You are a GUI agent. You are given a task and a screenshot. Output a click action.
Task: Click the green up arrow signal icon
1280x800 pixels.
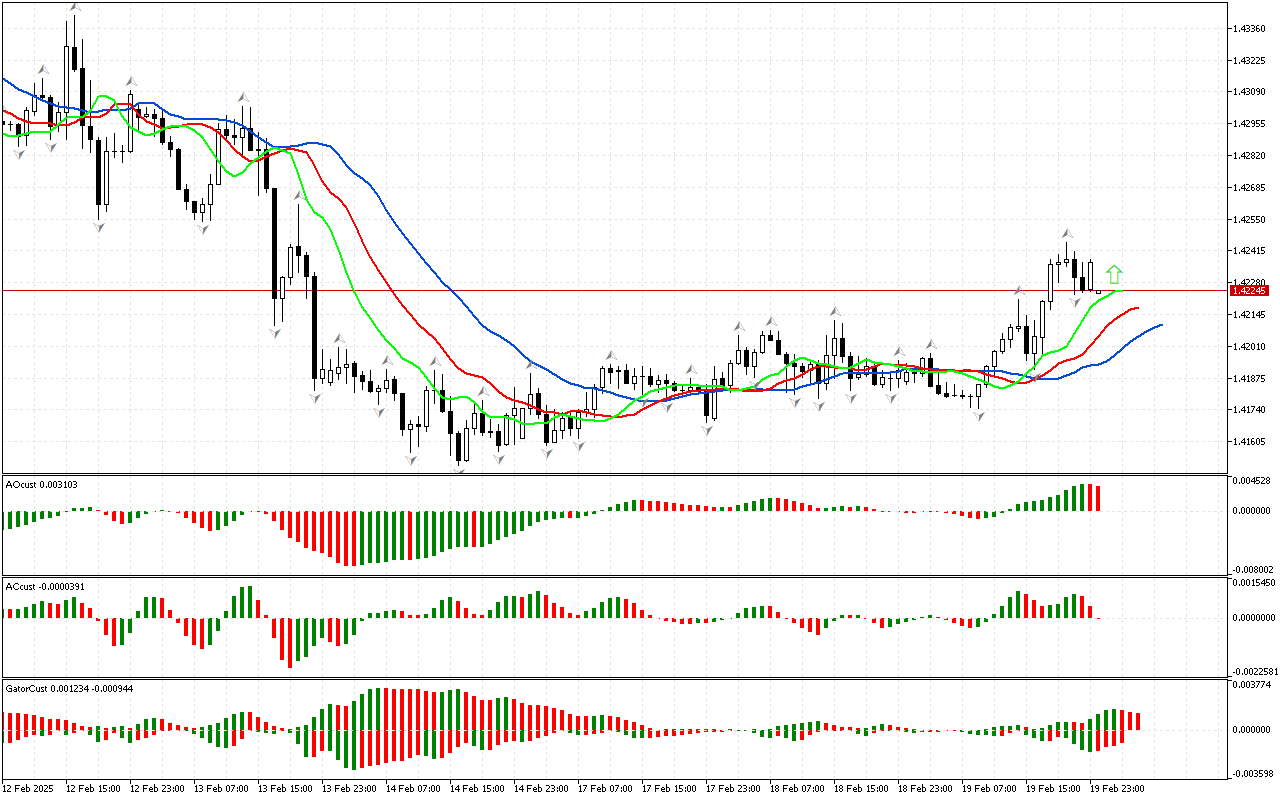[1114, 275]
